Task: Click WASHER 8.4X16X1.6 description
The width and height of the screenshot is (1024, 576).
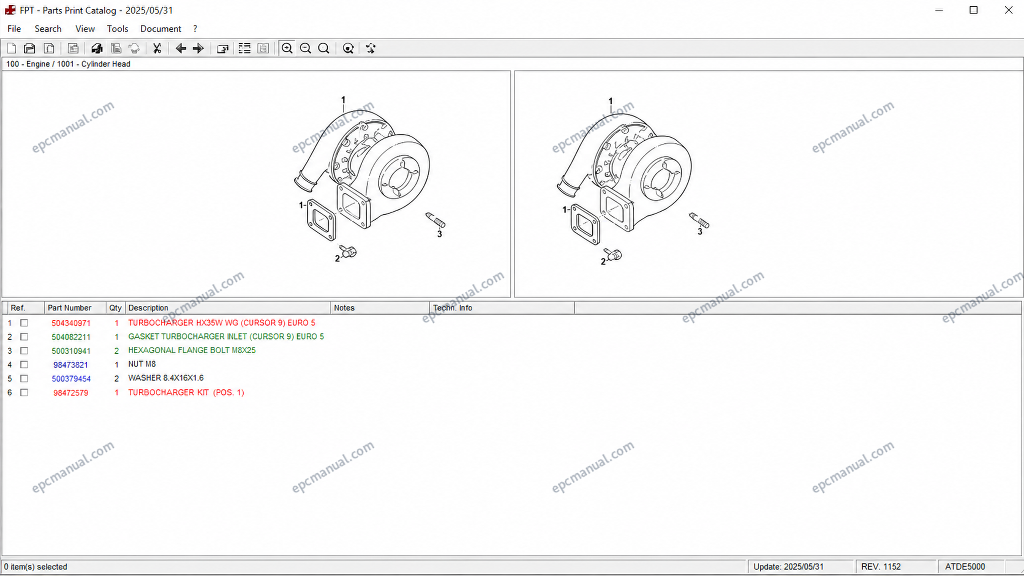Action: [166, 377]
